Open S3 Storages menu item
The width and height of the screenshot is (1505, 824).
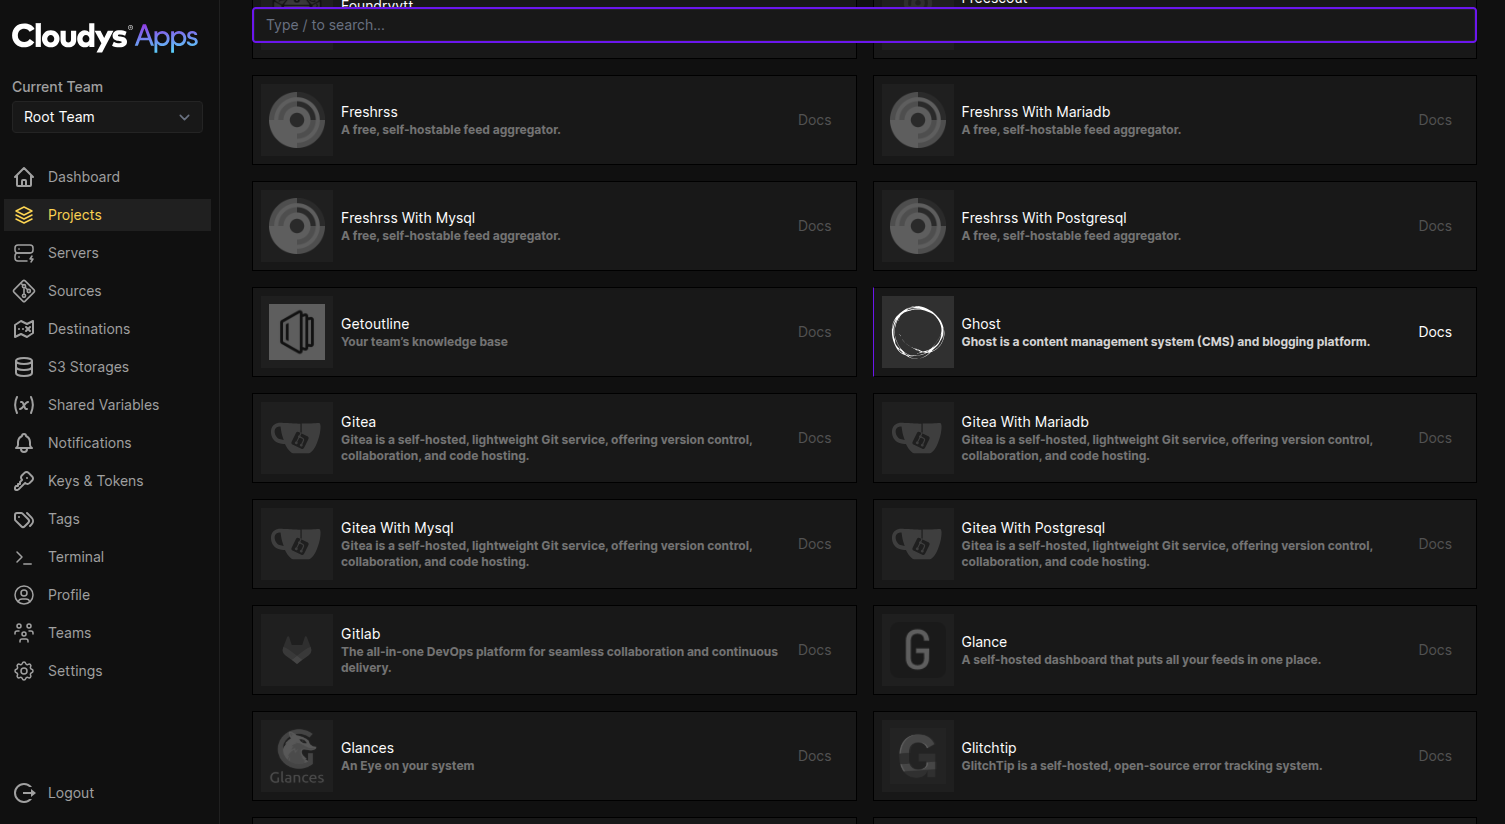click(x=108, y=367)
